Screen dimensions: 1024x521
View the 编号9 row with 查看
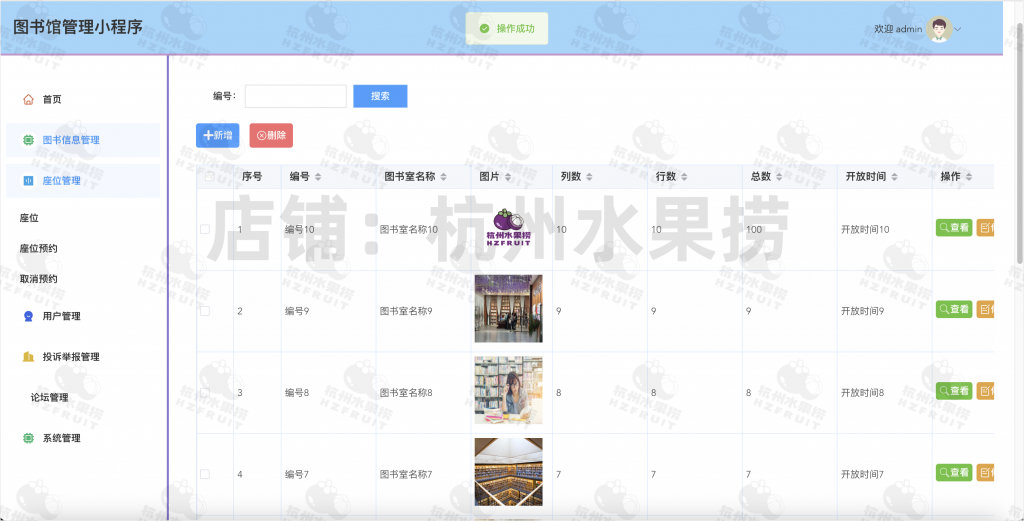tap(954, 309)
